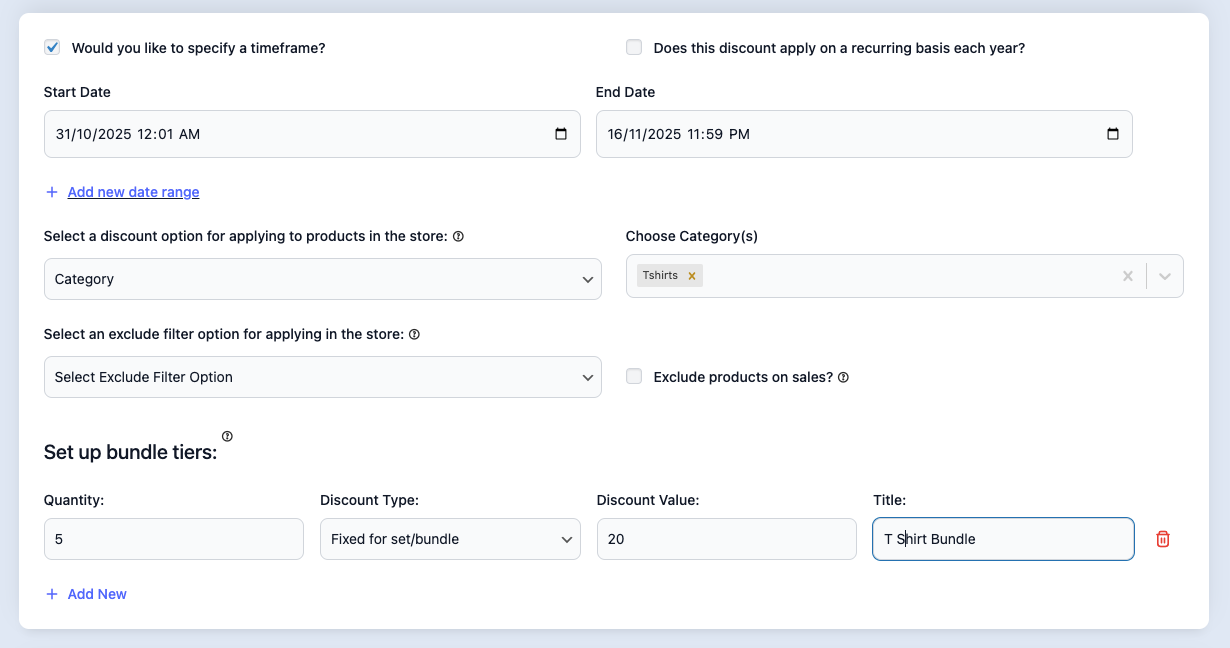
Task: Click the help icon beside discount option label
Action: click(458, 237)
